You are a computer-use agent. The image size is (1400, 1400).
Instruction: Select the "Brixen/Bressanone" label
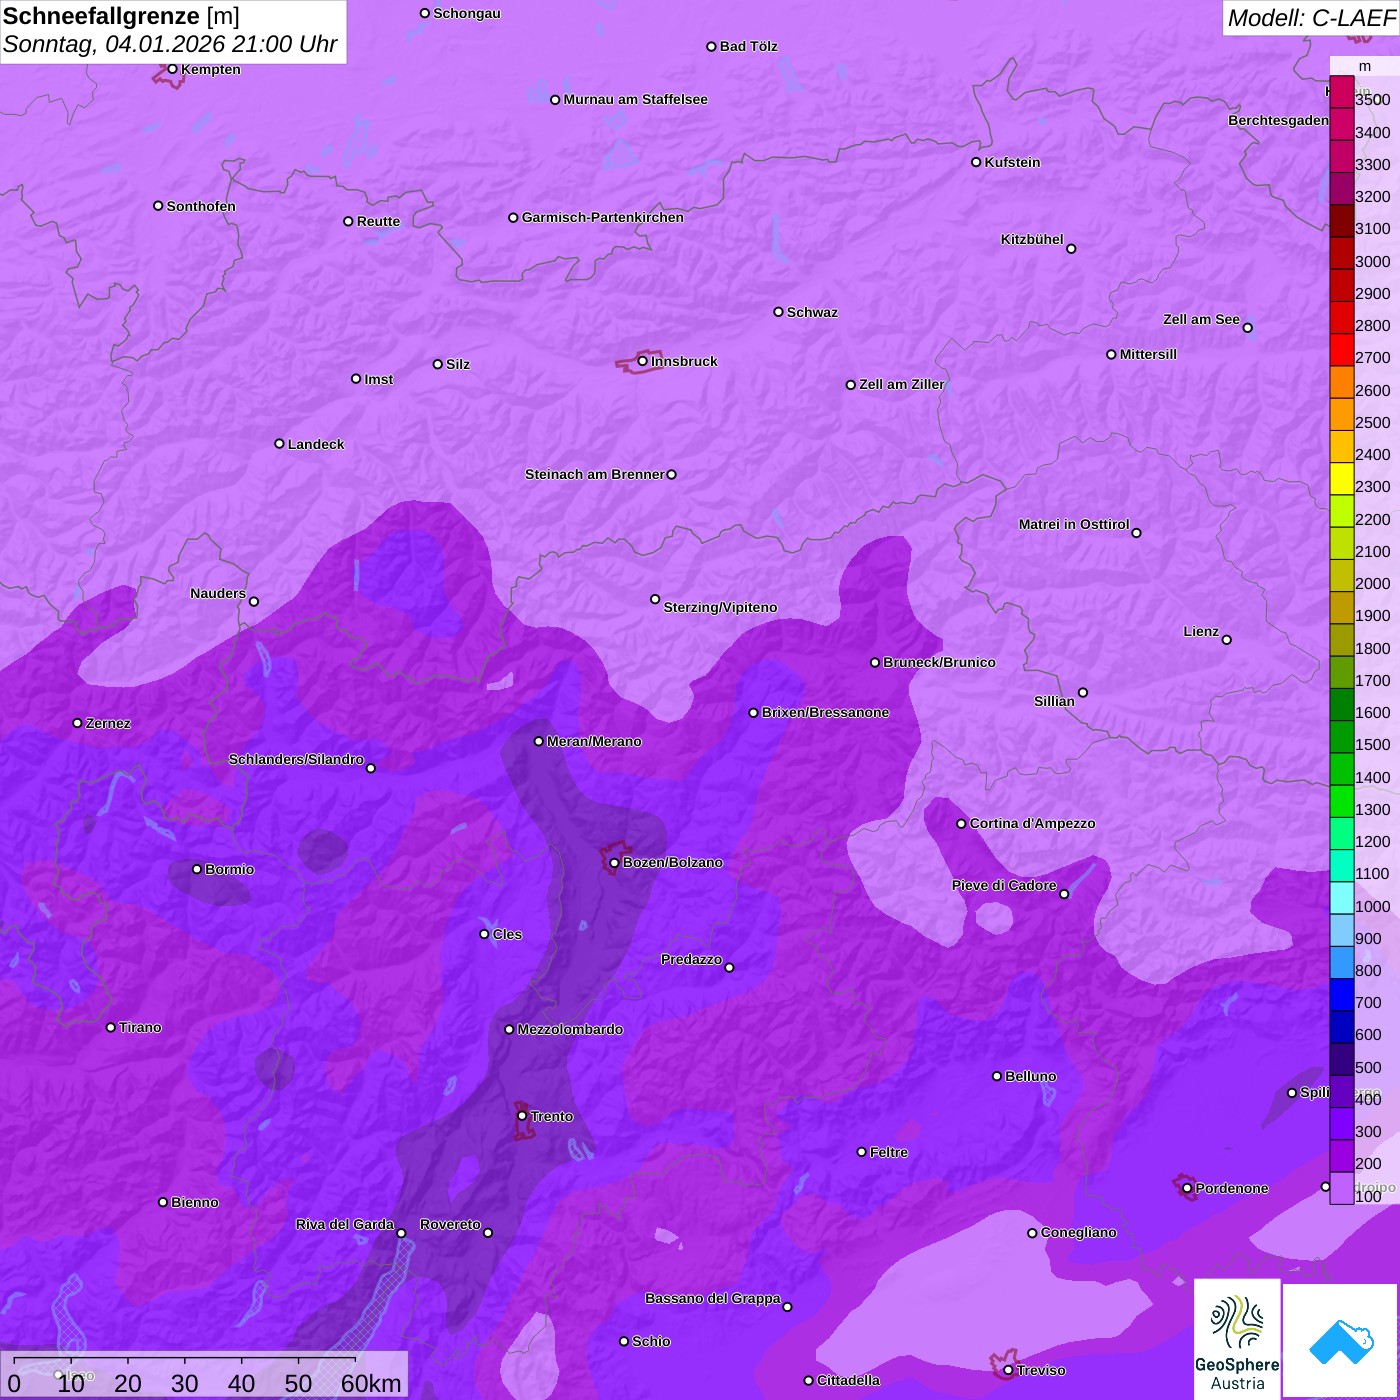pyautogui.click(x=825, y=712)
